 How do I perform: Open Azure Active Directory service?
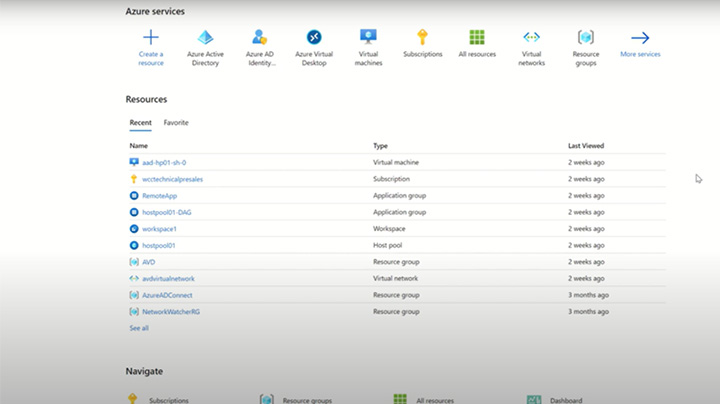click(x=205, y=38)
